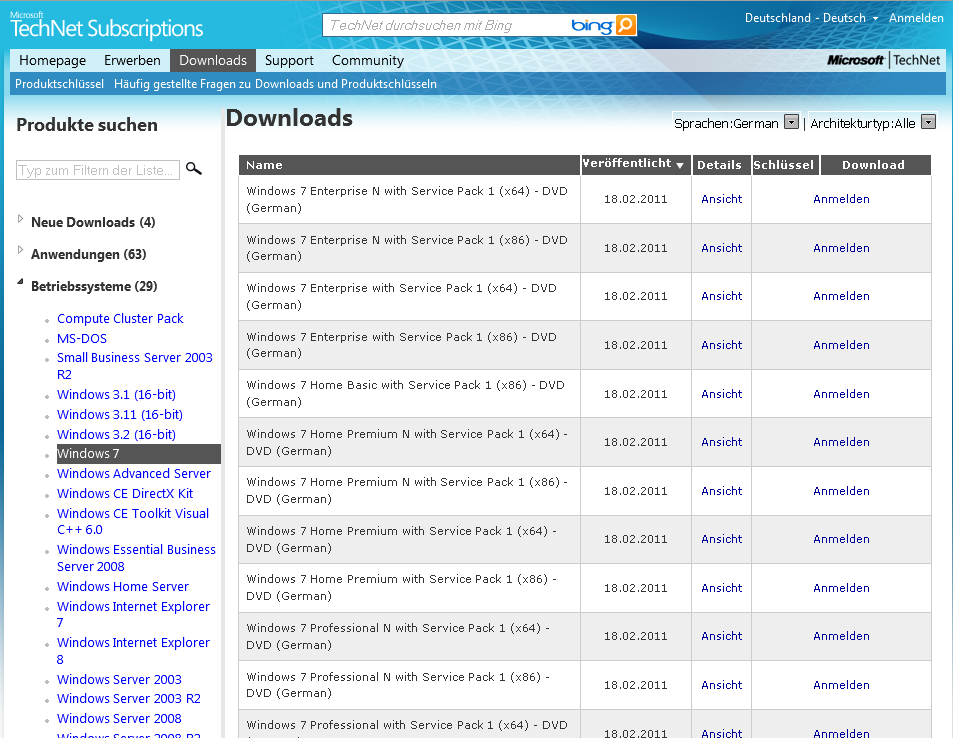Select the Downloads tab
Image resolution: width=953 pixels, height=738 pixels.
click(x=213, y=60)
